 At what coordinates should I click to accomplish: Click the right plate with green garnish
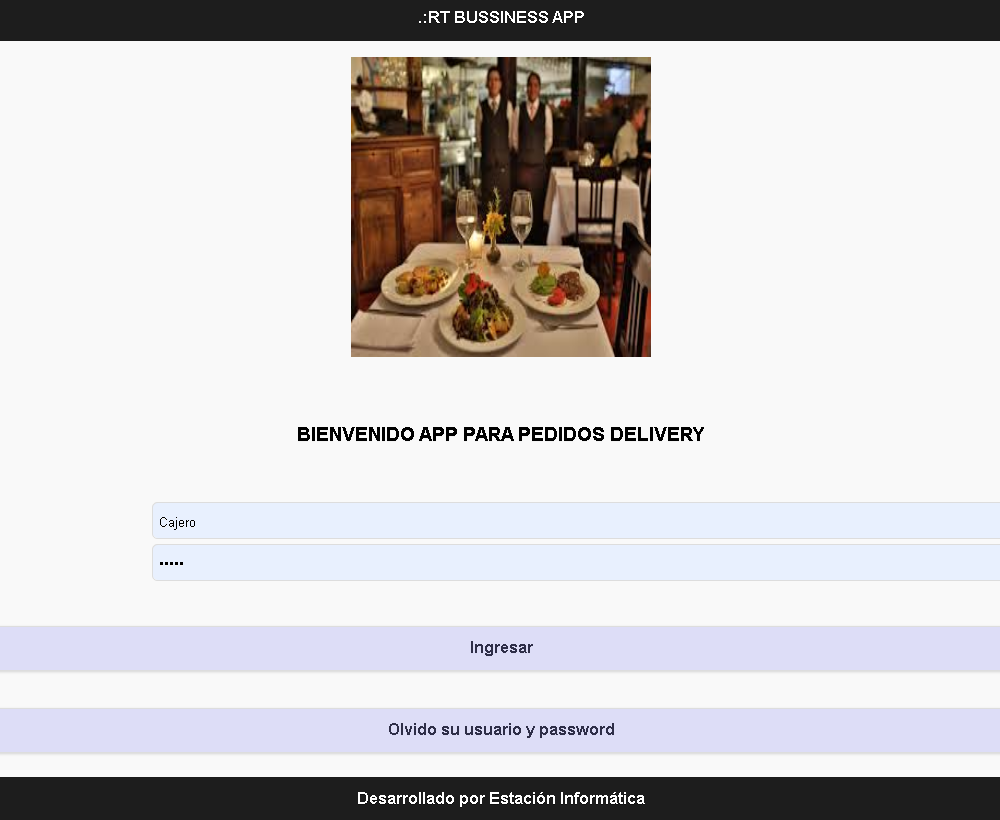[x=556, y=288]
